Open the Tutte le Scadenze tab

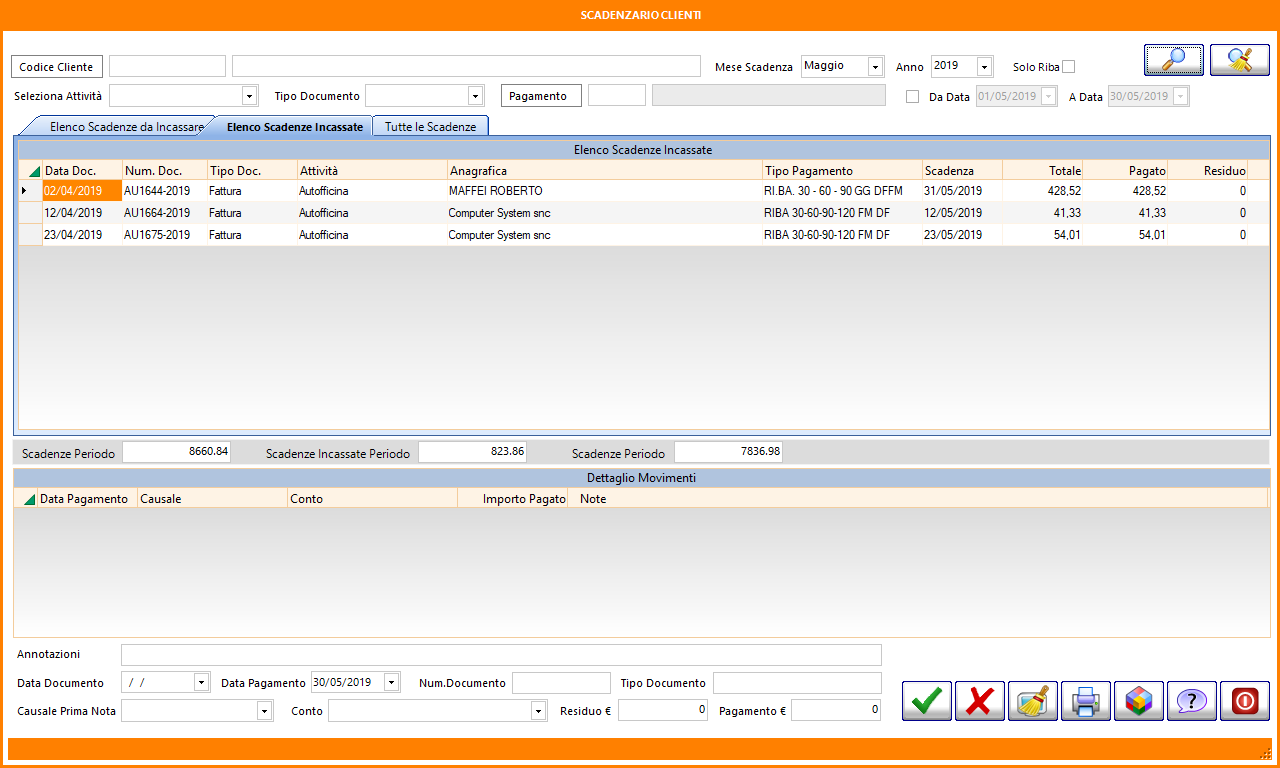430,128
